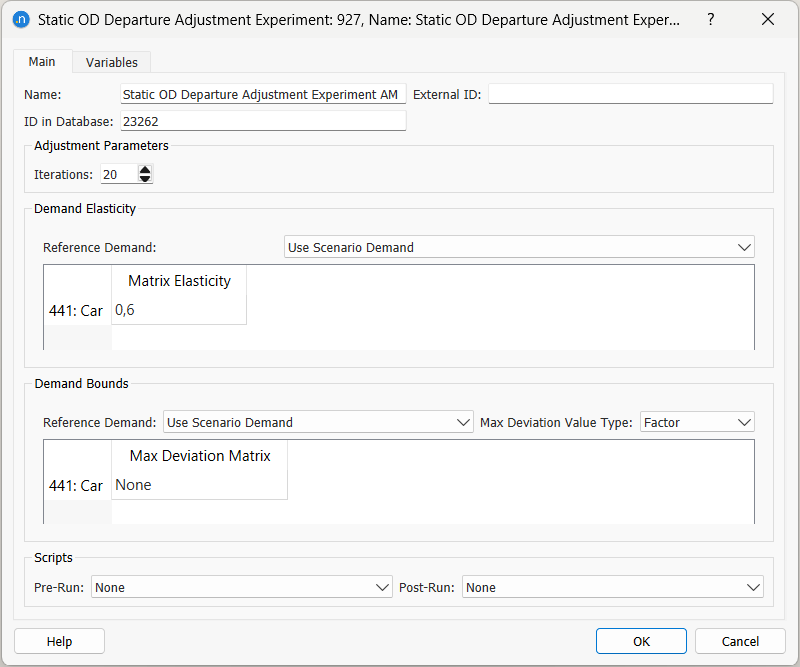The width and height of the screenshot is (800, 667).
Task: Dismiss the dialog with Cancel
Action: (x=739, y=641)
